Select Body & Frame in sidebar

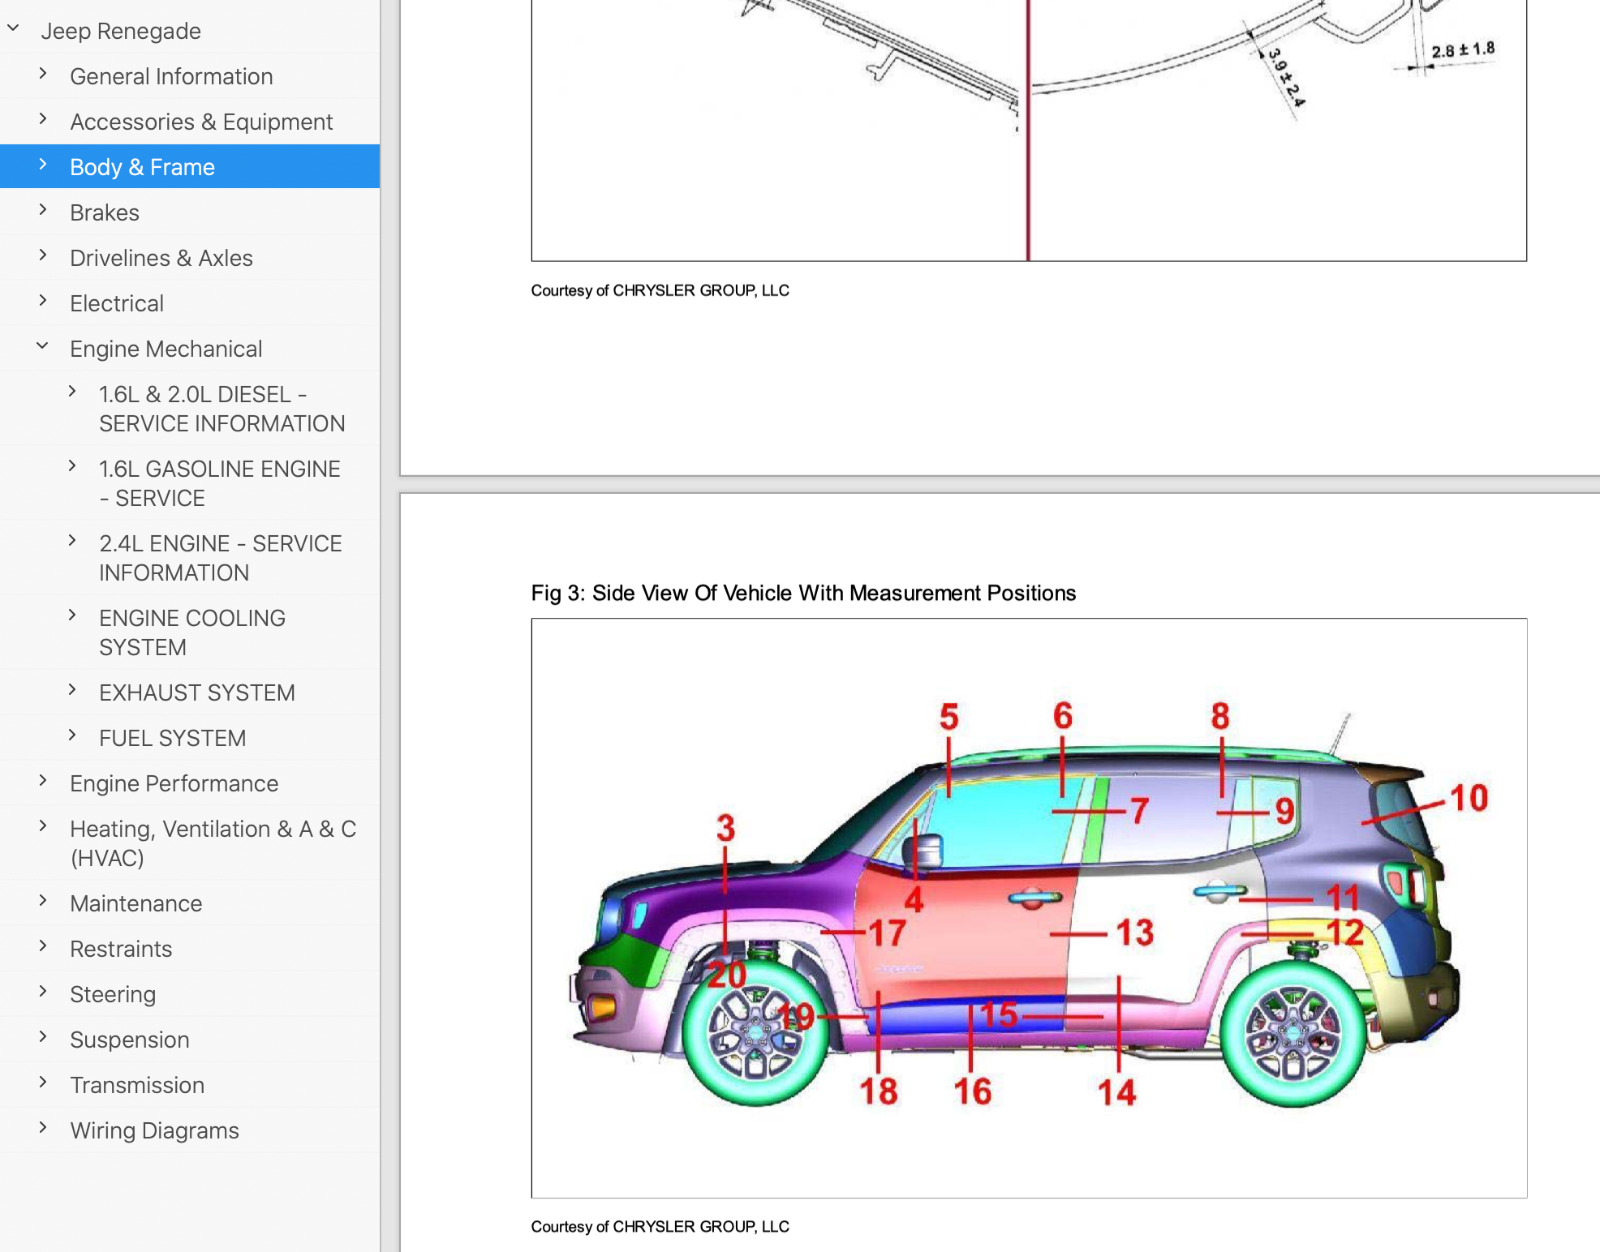click(142, 167)
